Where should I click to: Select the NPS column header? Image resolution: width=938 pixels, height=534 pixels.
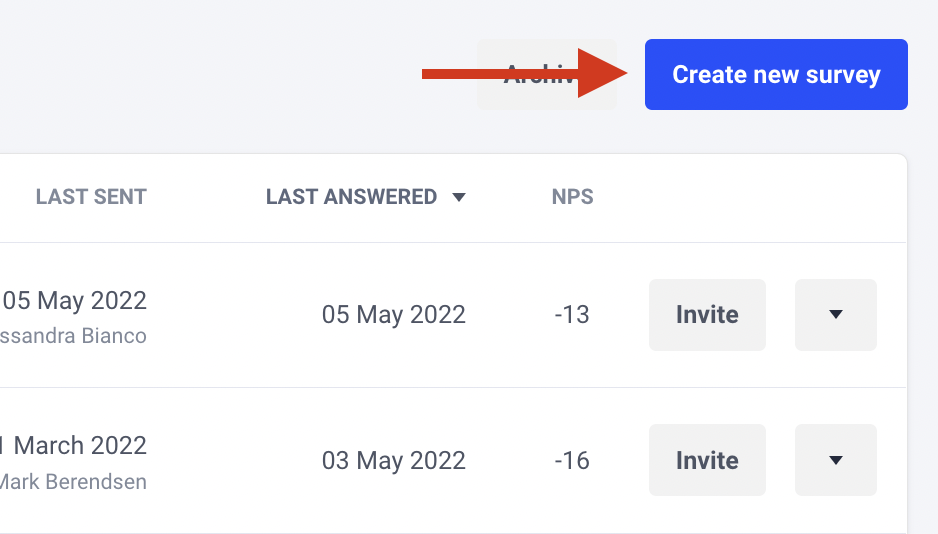[572, 197]
